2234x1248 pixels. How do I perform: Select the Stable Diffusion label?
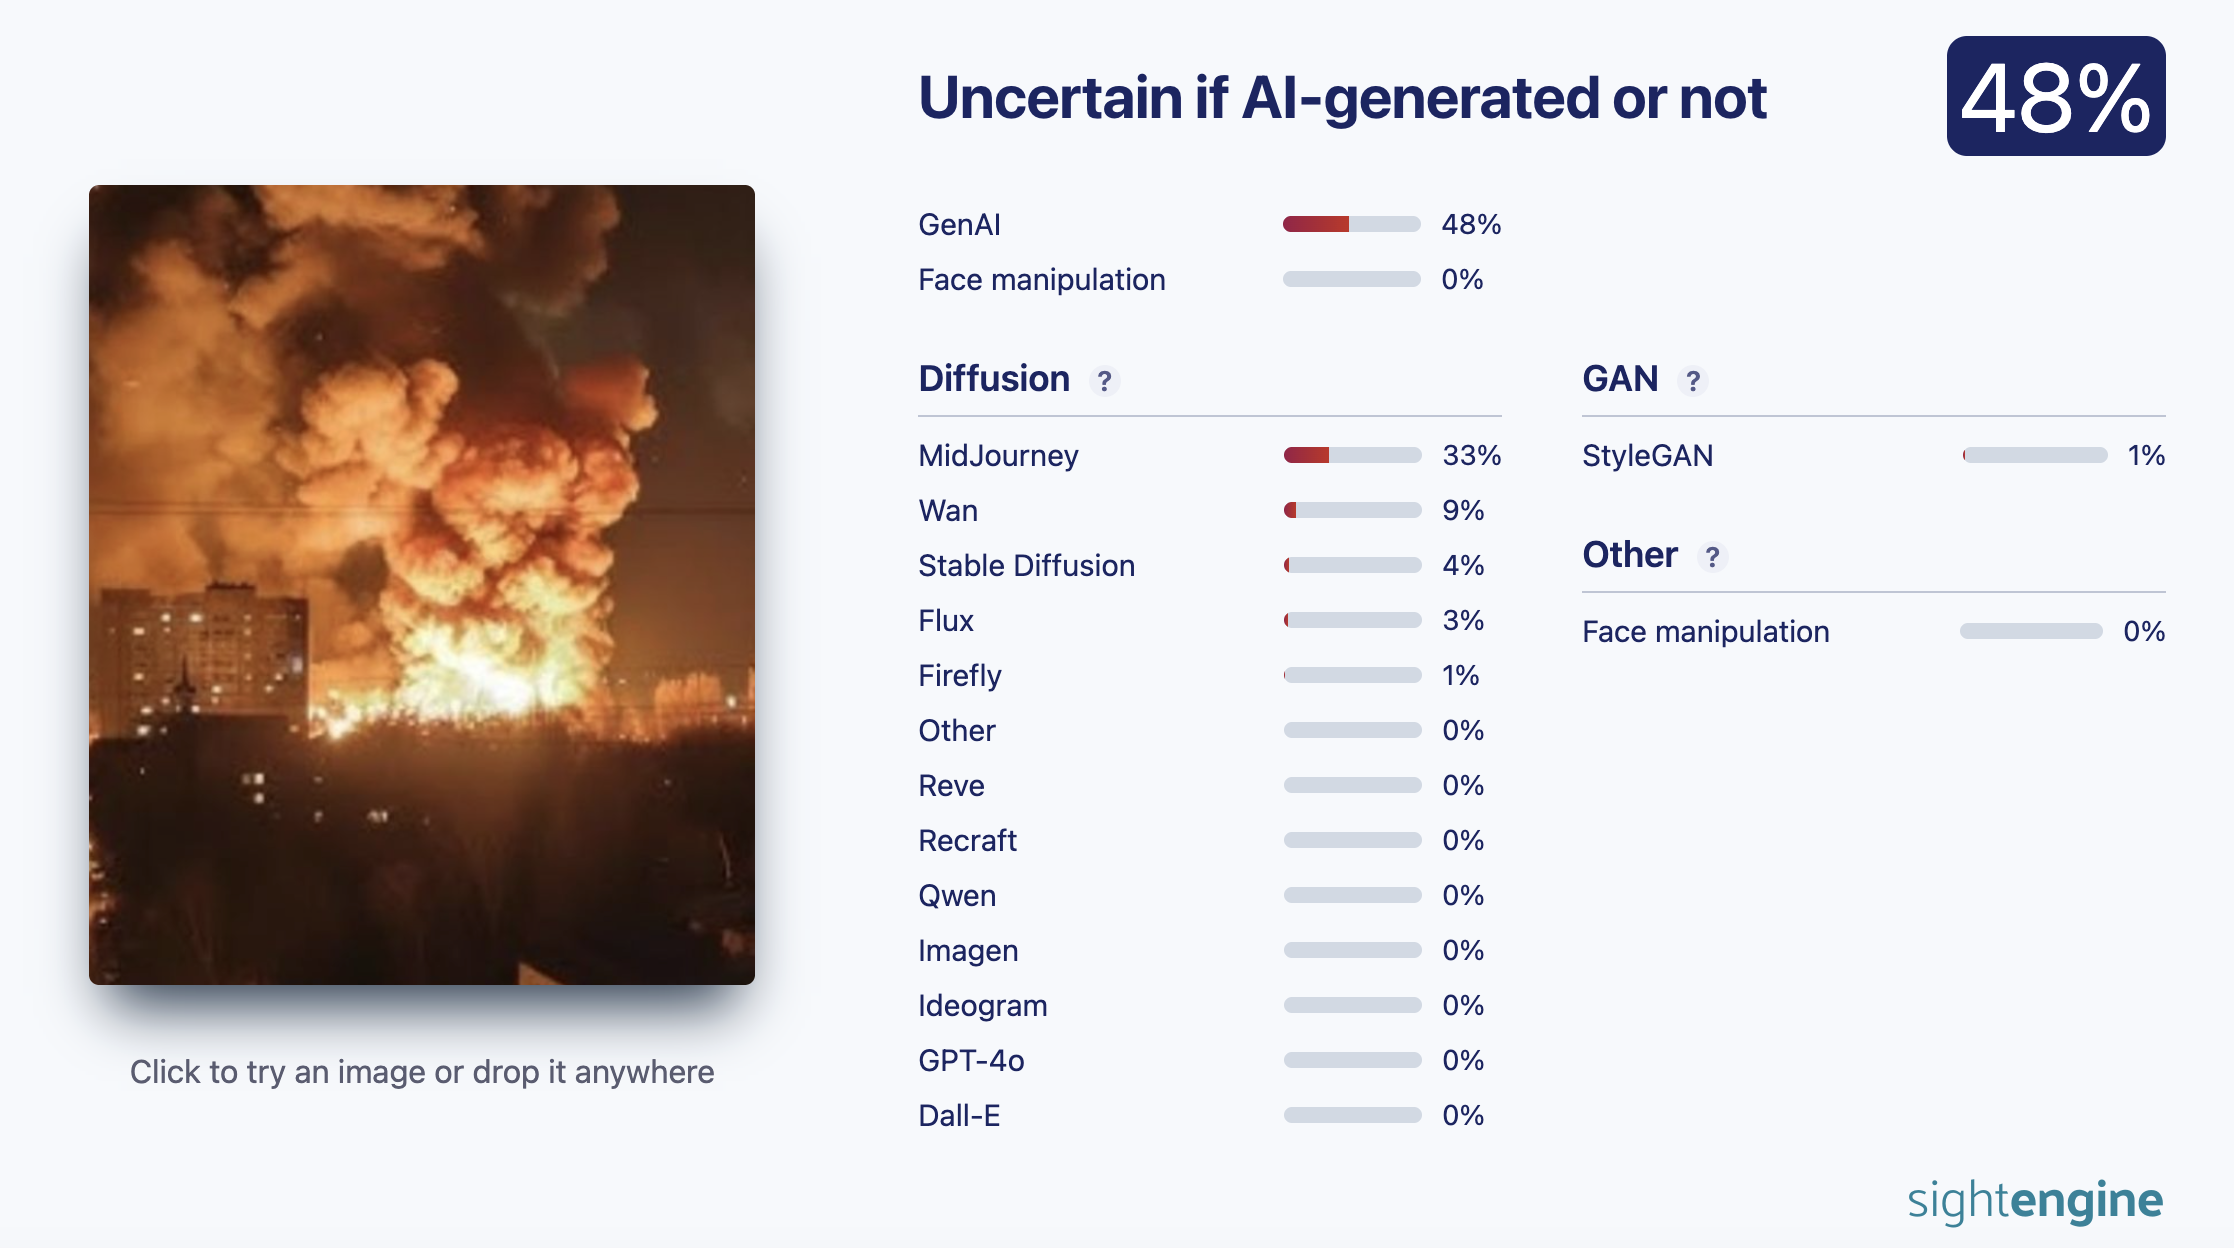tap(1026, 566)
